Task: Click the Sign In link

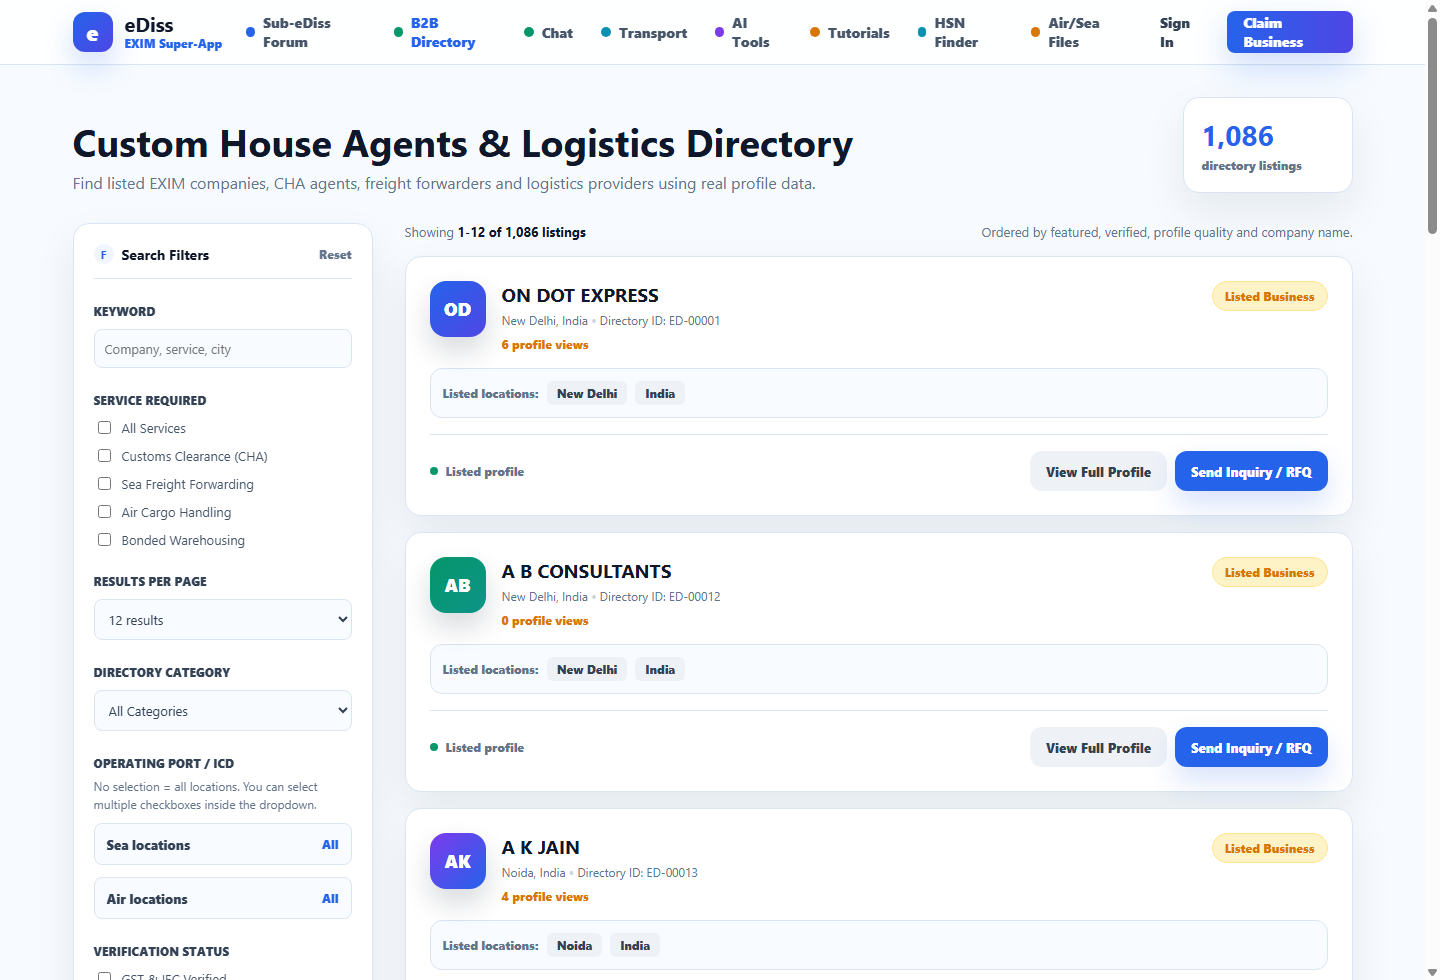Action: point(1175,32)
